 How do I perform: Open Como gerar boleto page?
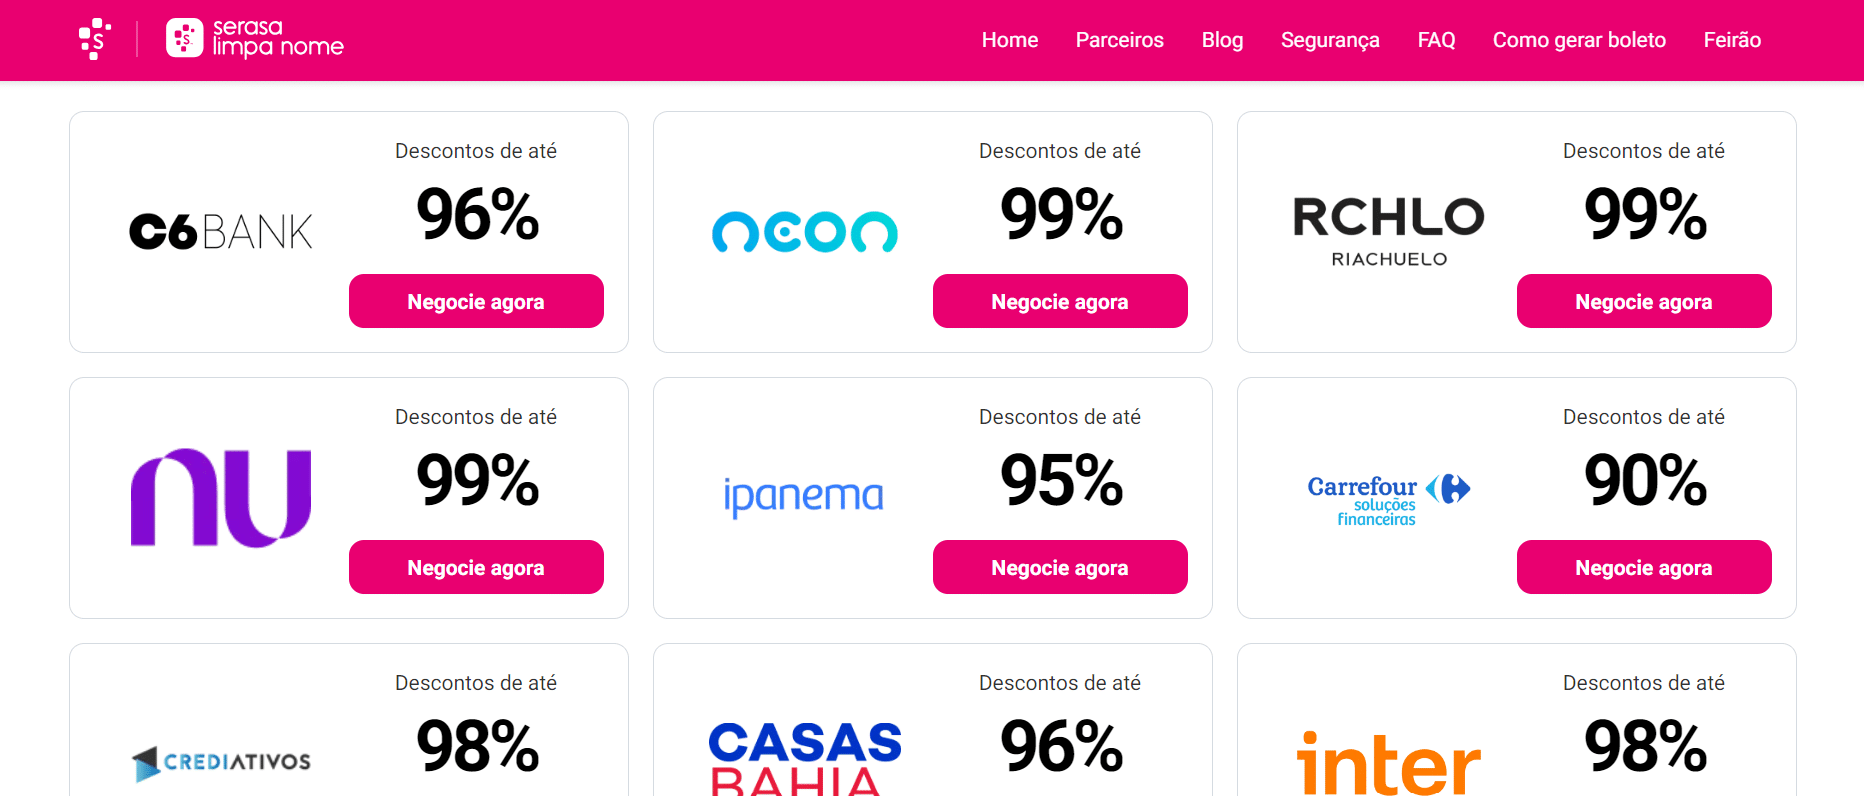click(1579, 40)
